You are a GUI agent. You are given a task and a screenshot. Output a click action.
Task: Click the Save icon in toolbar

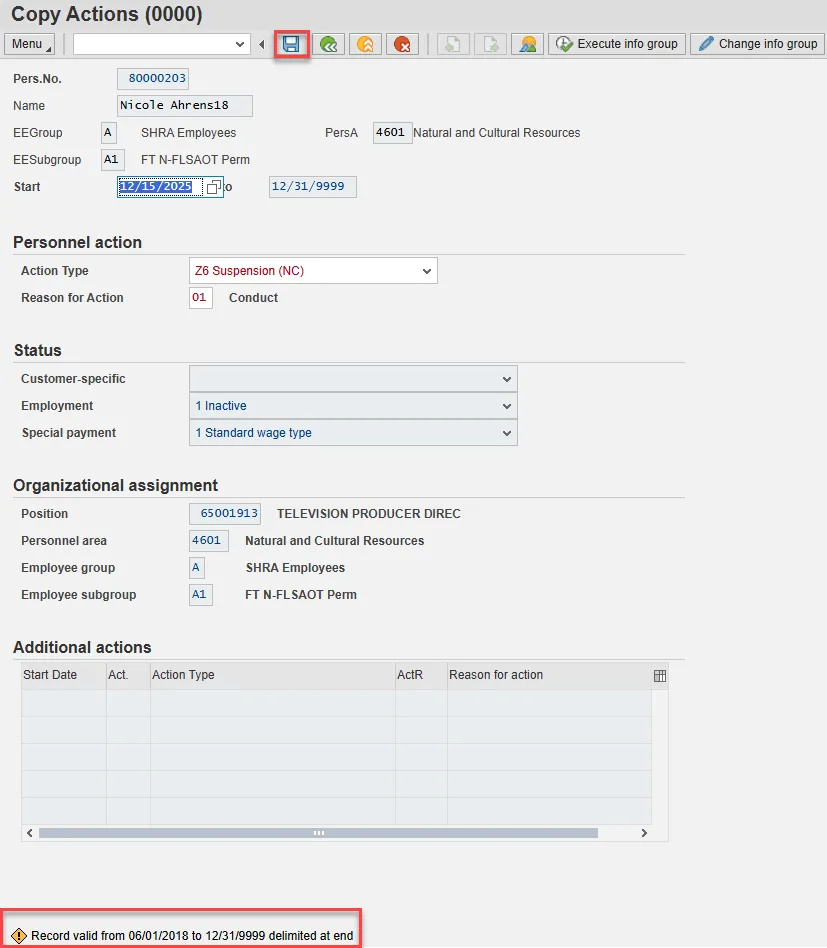tap(291, 44)
